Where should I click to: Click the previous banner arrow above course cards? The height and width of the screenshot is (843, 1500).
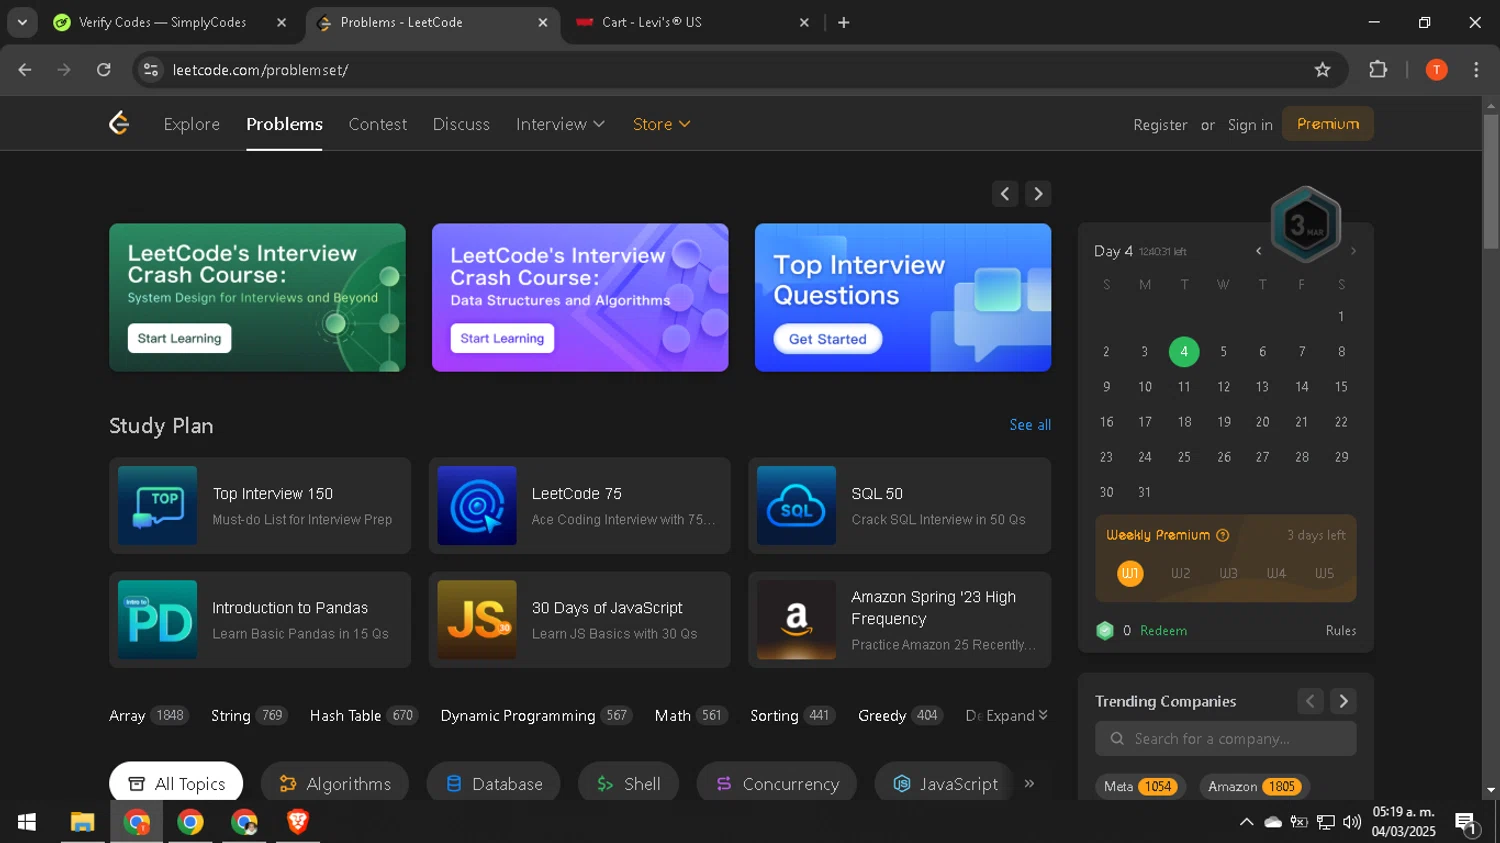point(1005,194)
